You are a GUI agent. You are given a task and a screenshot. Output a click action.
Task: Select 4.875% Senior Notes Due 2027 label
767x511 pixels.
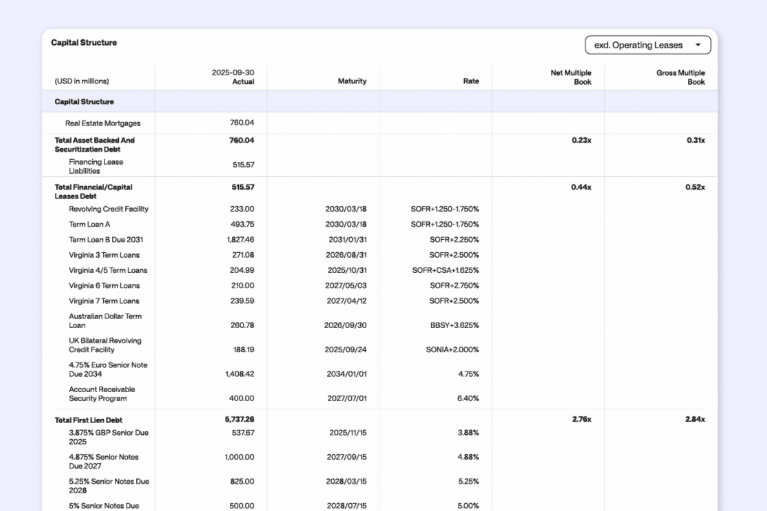click(103, 462)
